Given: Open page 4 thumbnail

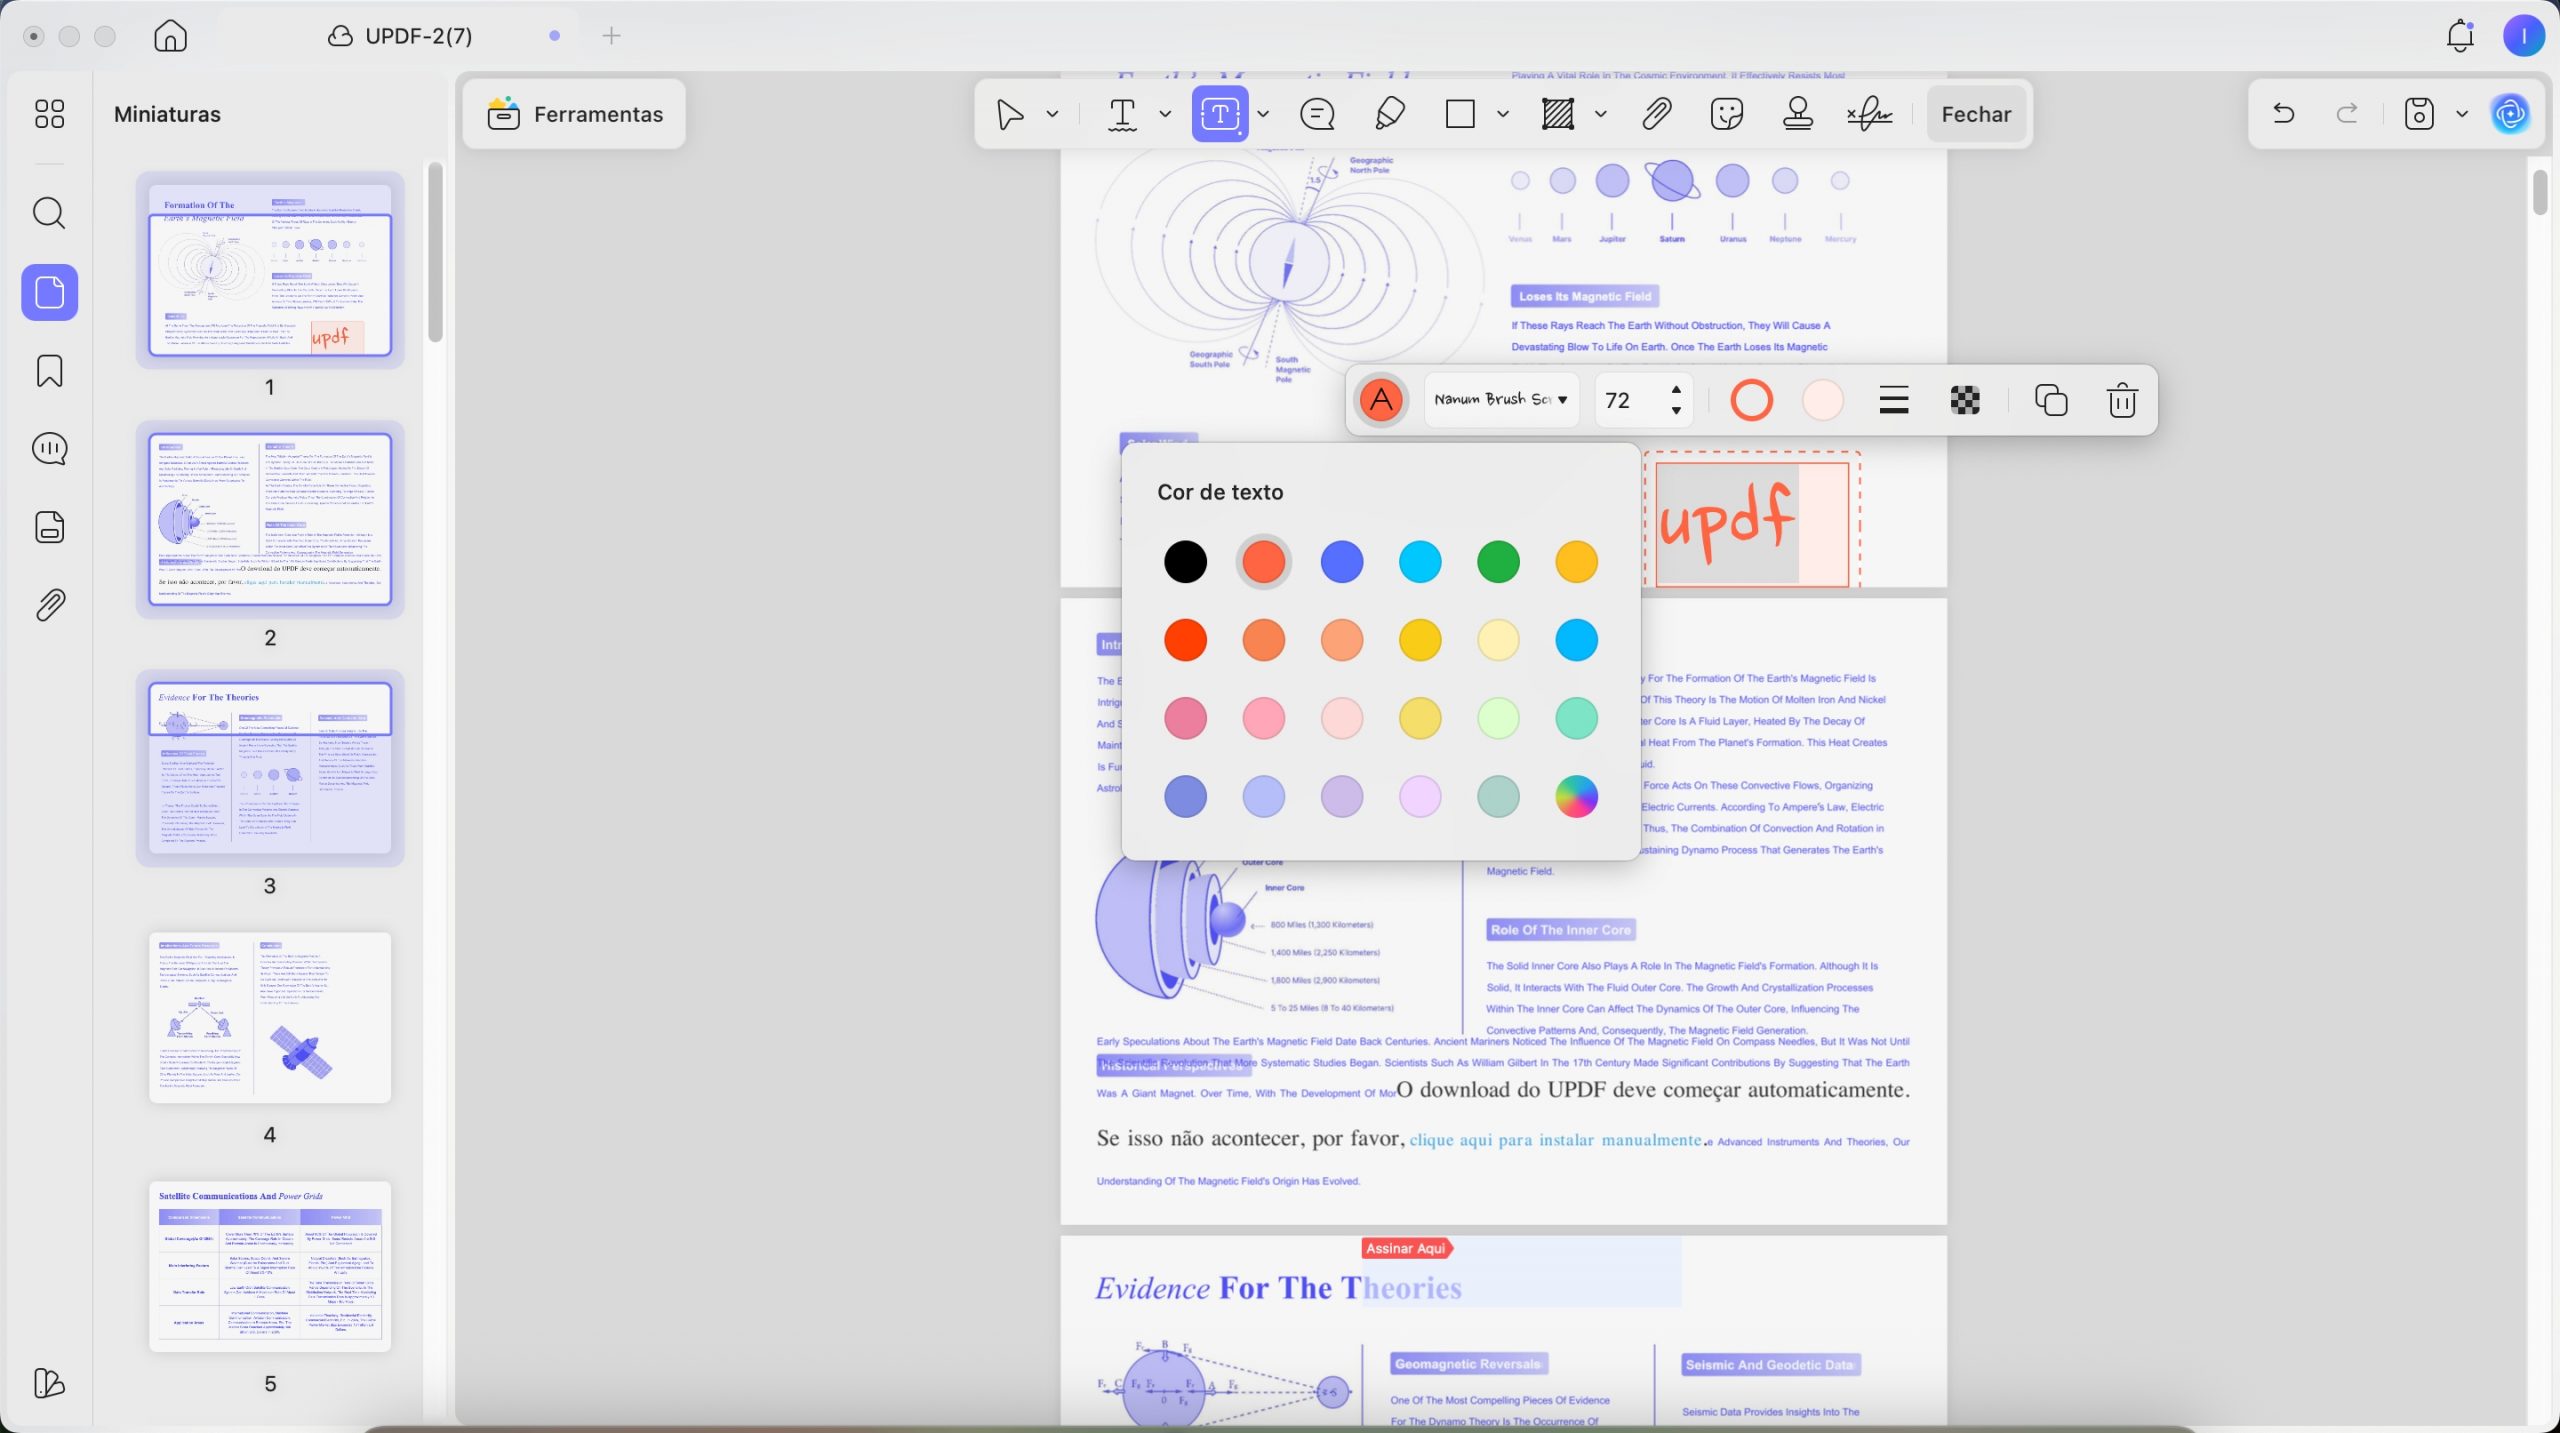Looking at the screenshot, I should click(270, 1017).
